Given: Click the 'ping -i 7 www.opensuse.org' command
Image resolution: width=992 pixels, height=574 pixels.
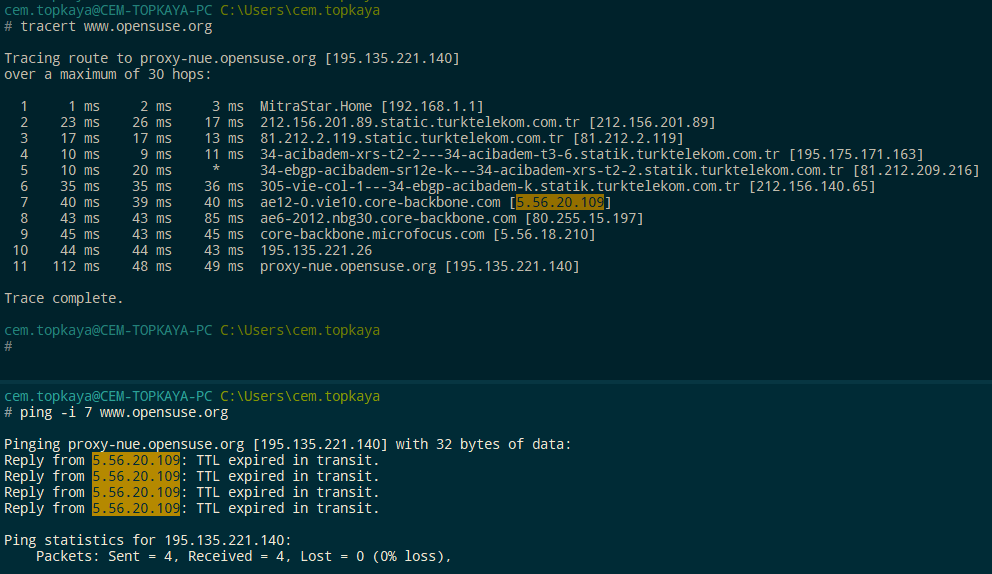Looking at the screenshot, I should [x=124, y=413].
